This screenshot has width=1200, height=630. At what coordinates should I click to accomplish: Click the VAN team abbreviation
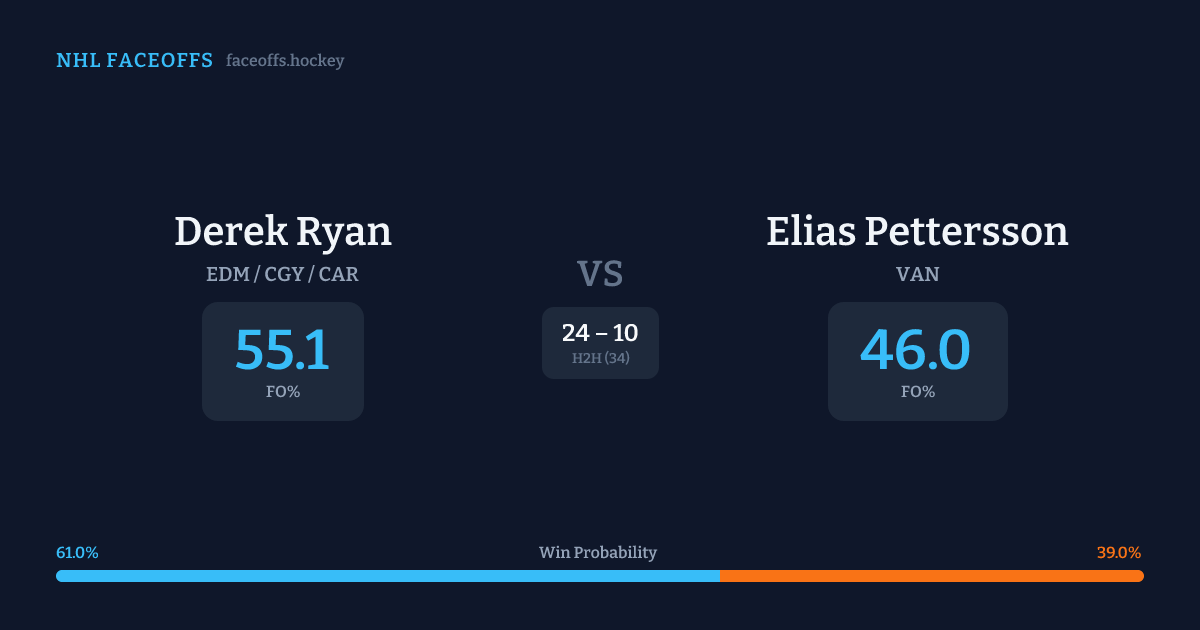click(x=917, y=274)
